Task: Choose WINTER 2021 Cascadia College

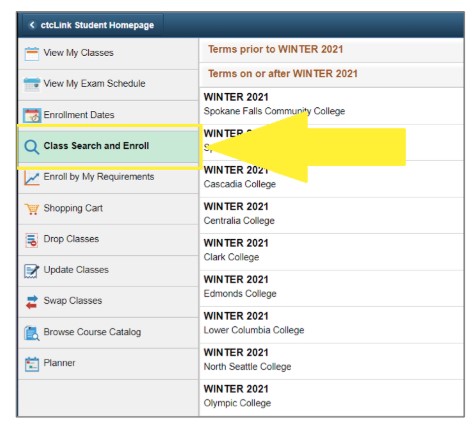Action: tap(331, 179)
